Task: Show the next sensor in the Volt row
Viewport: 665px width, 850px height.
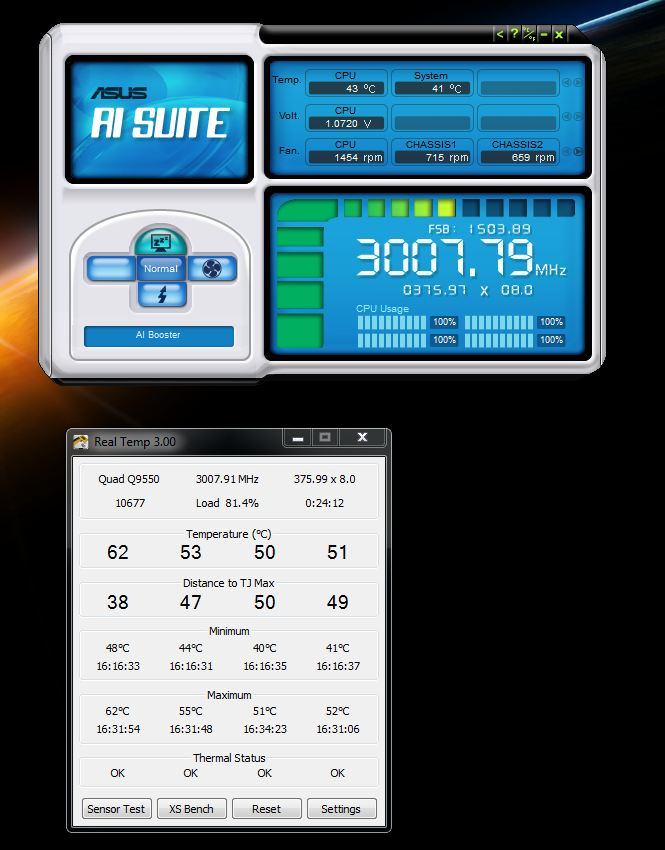Action: (578, 117)
